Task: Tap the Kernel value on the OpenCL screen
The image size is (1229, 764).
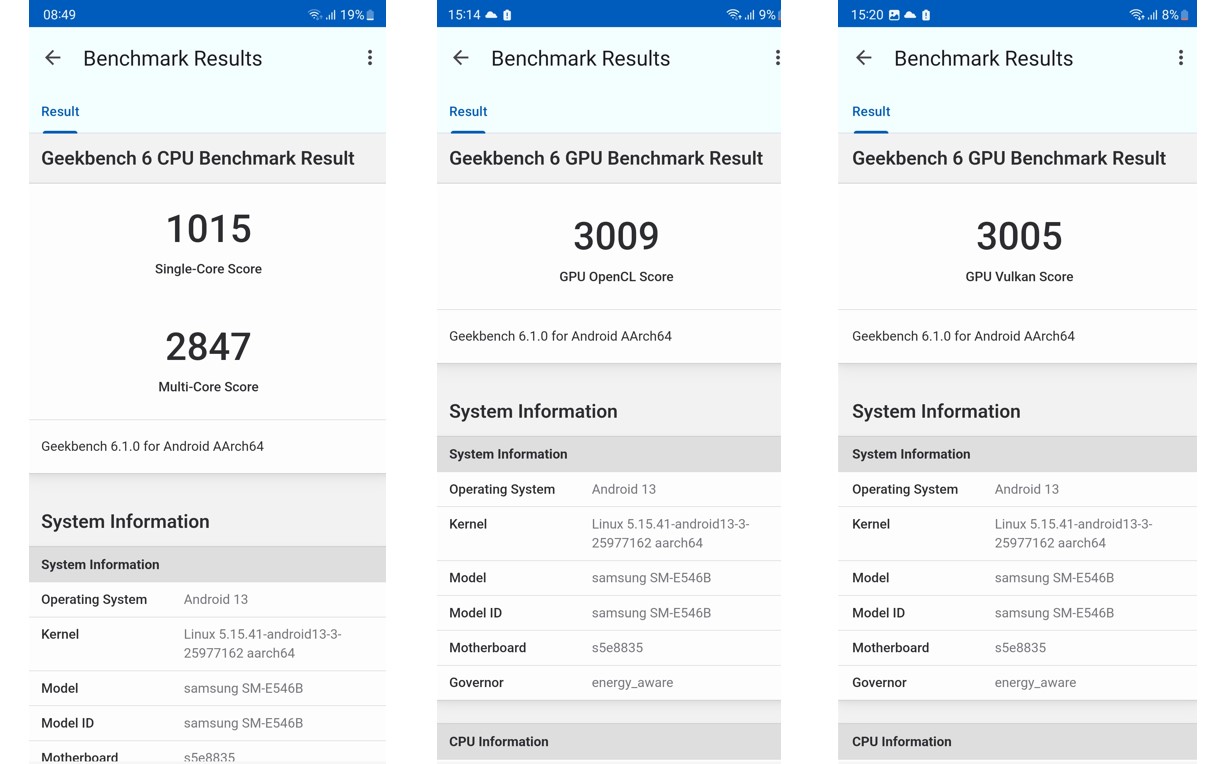Action: pyautogui.click(x=670, y=534)
